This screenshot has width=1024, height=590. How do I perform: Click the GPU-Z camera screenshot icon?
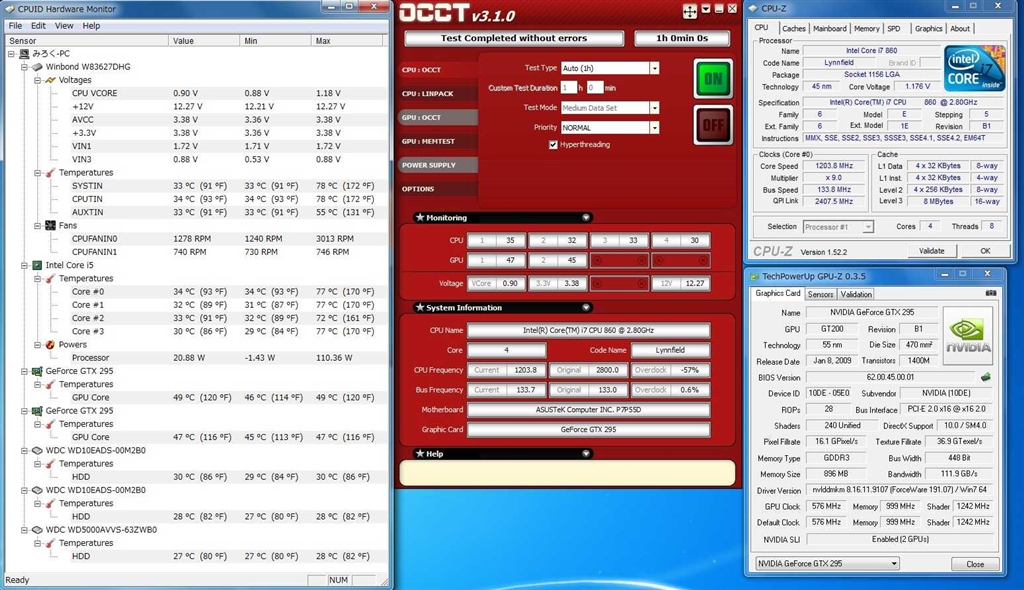click(x=991, y=293)
